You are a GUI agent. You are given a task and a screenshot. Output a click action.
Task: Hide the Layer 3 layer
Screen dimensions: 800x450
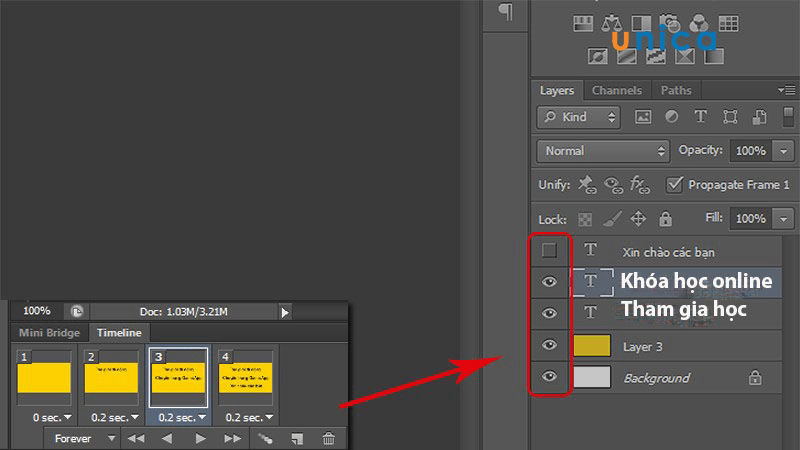pos(549,345)
